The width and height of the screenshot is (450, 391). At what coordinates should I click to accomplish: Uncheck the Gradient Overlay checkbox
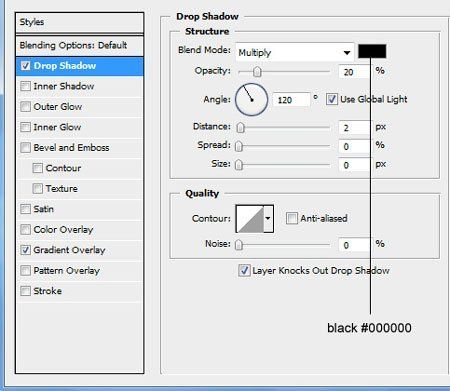click(26, 250)
